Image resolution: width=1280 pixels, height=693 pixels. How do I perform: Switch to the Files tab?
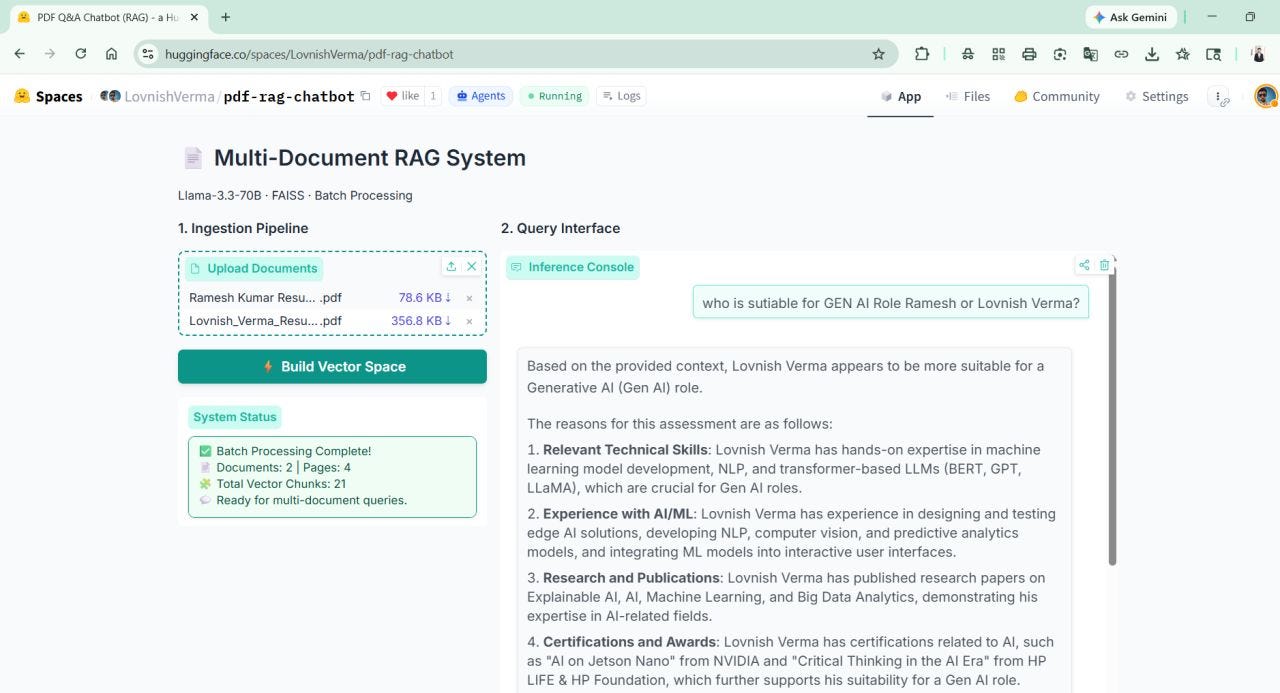pyautogui.click(x=967, y=96)
